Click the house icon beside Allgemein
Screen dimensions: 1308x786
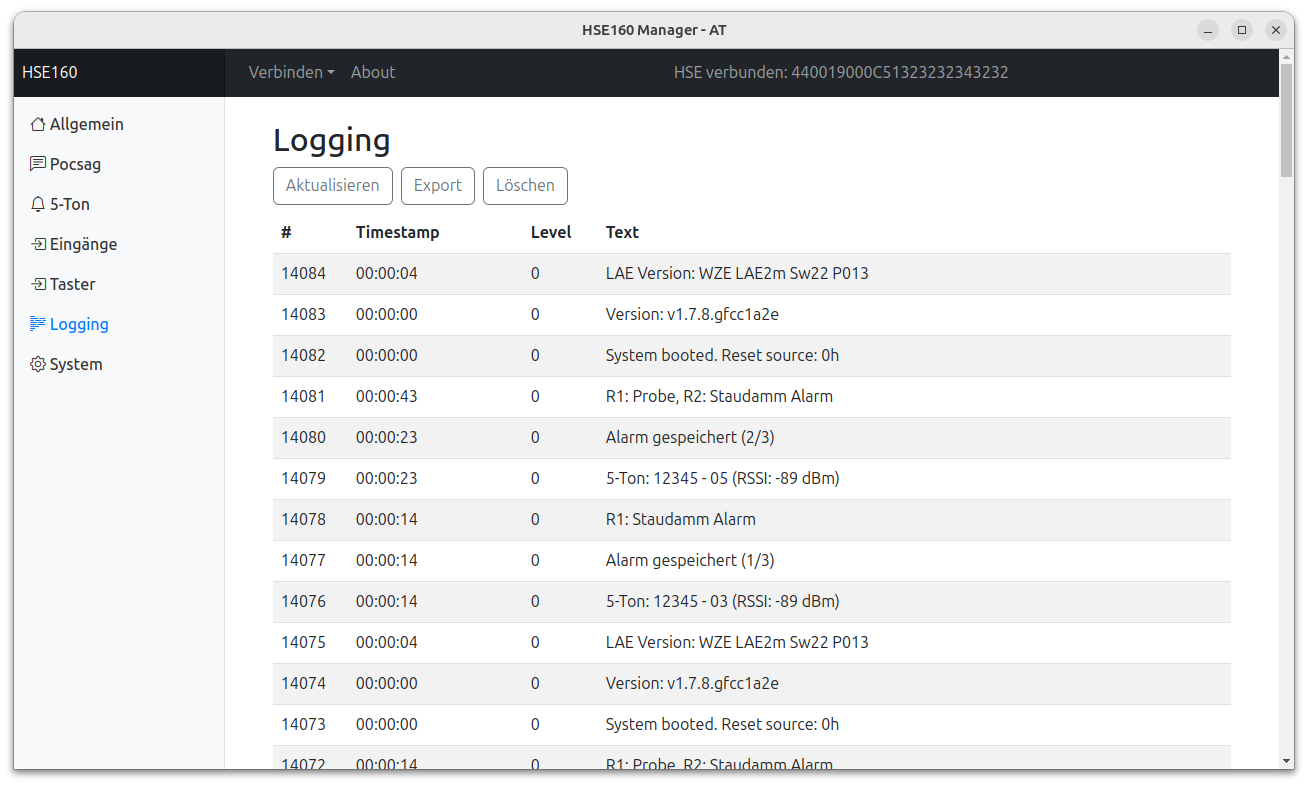coord(38,125)
